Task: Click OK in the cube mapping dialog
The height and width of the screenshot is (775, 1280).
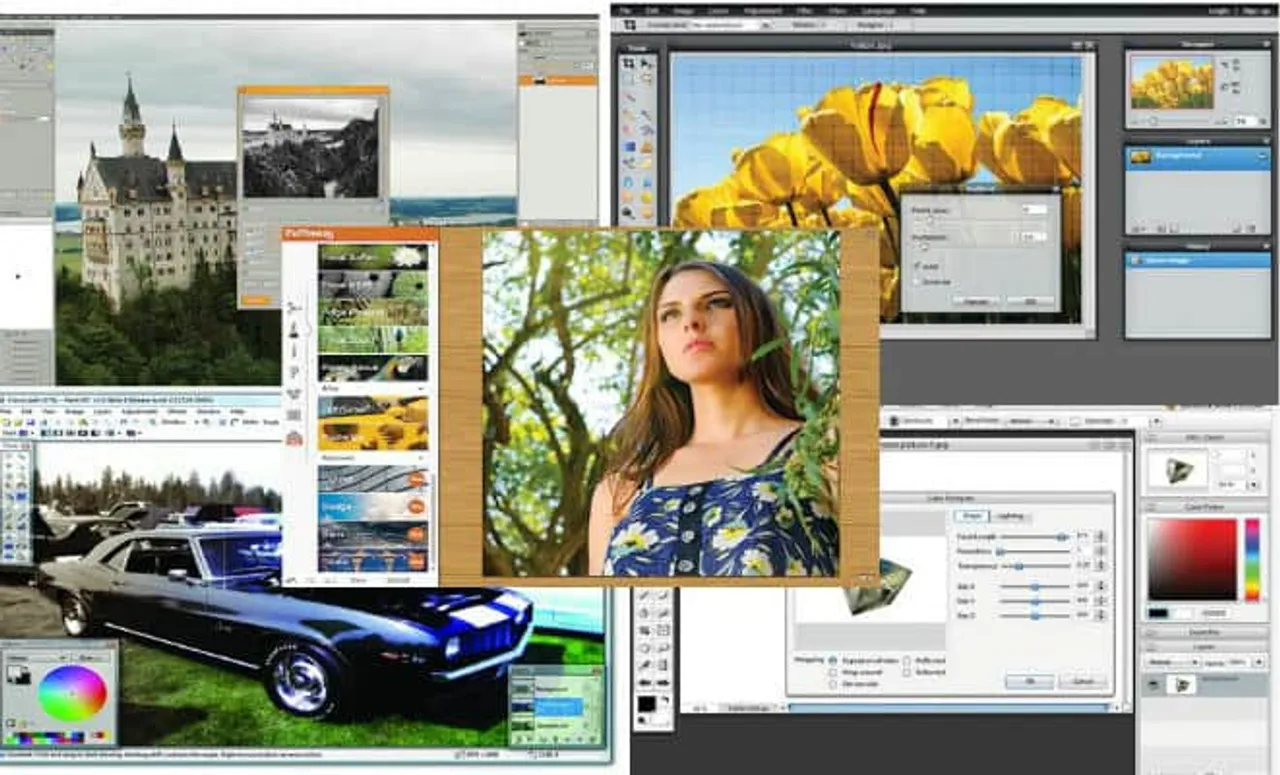Action: (x=1029, y=681)
